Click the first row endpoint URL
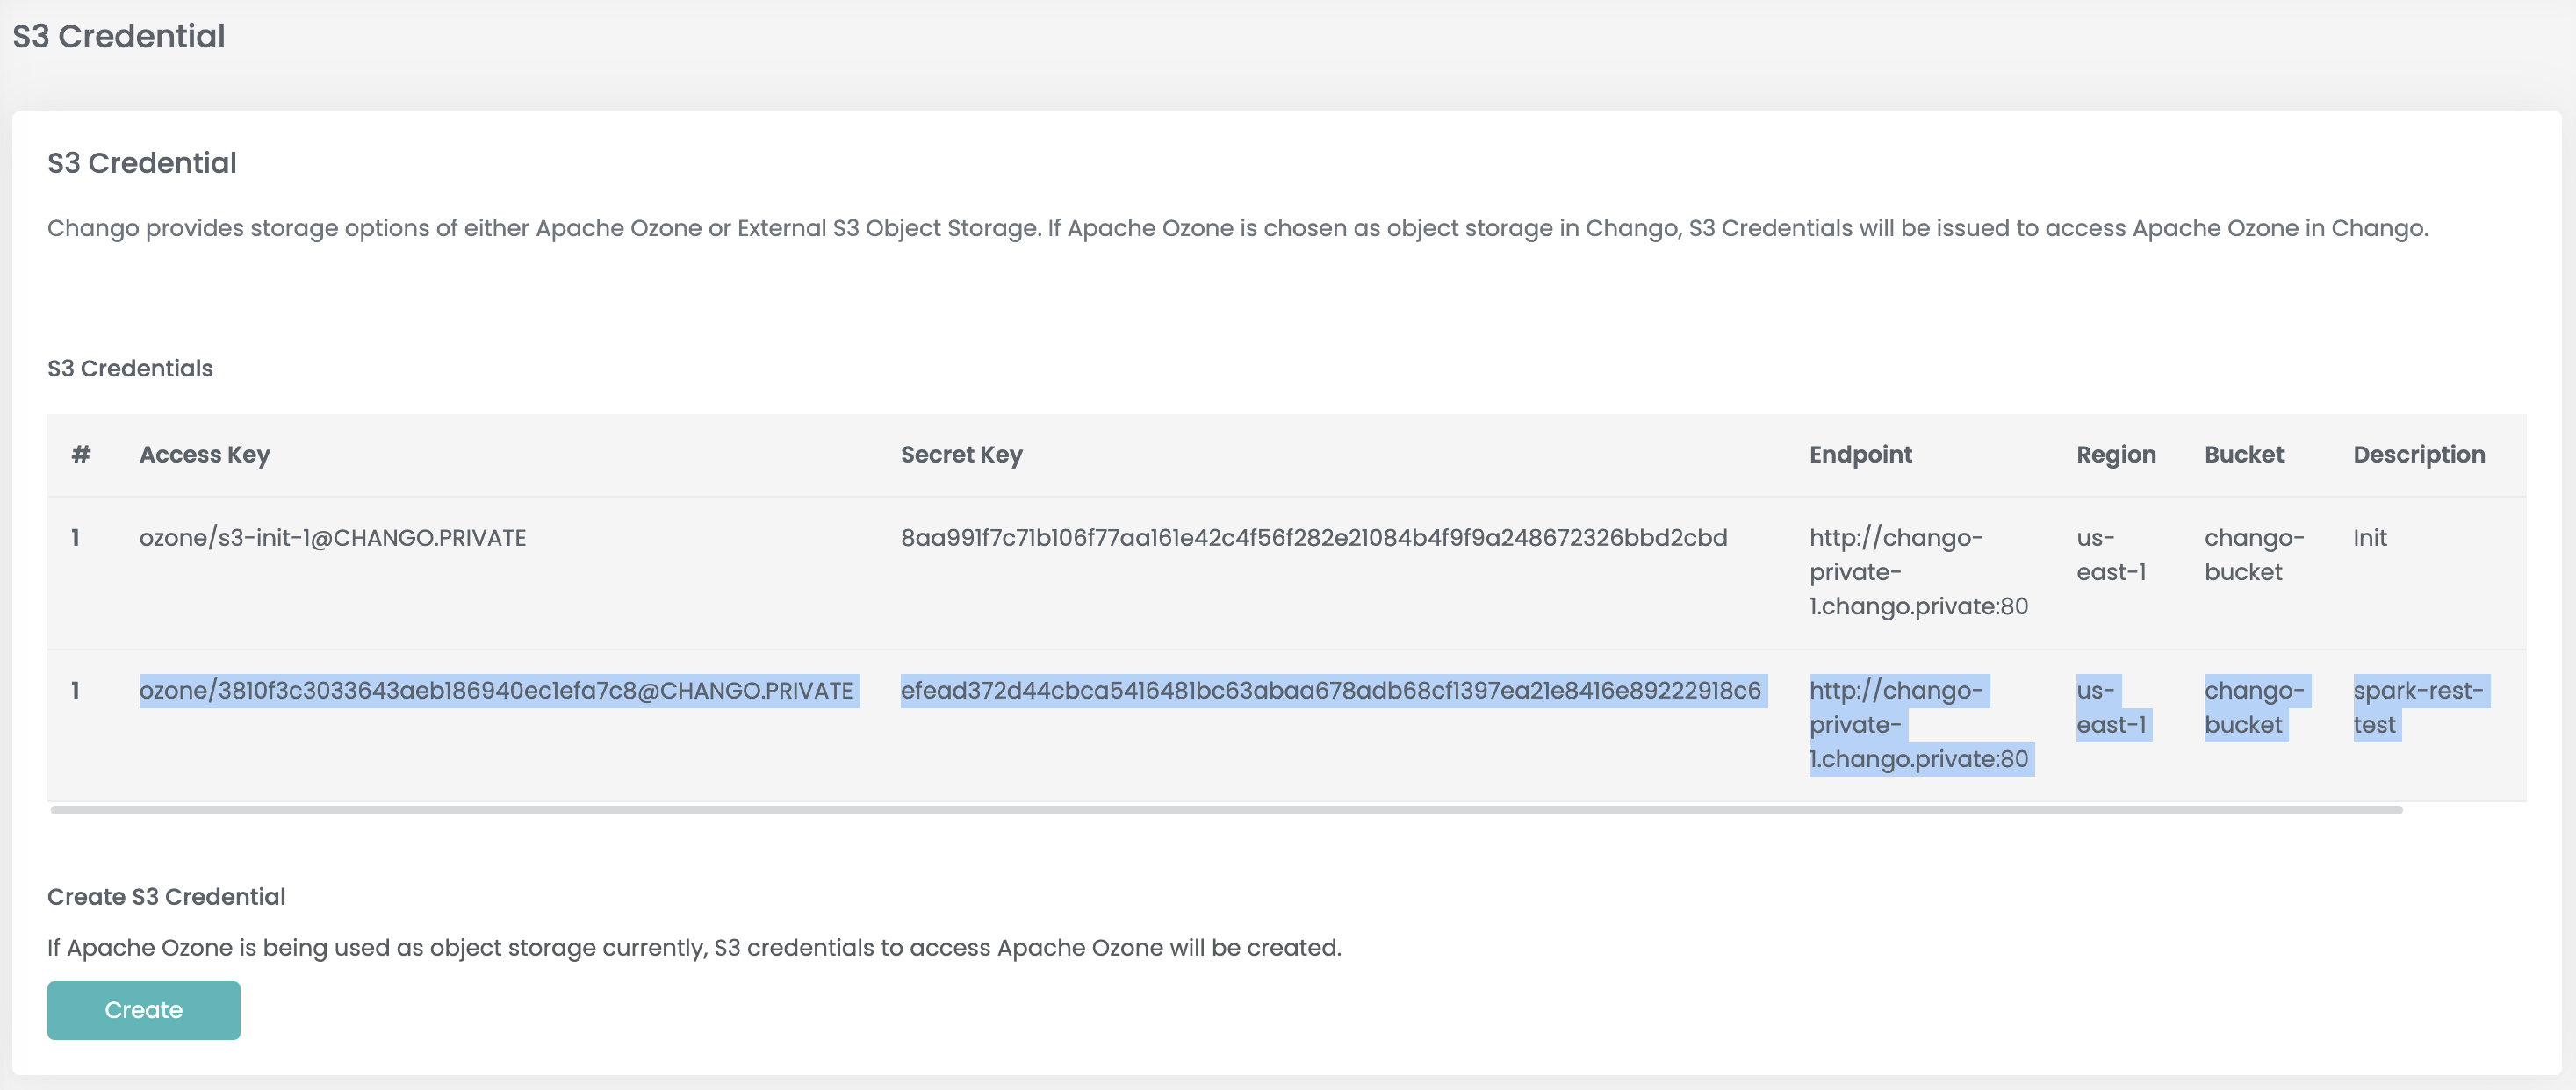The width and height of the screenshot is (2576, 1090). [1918, 572]
